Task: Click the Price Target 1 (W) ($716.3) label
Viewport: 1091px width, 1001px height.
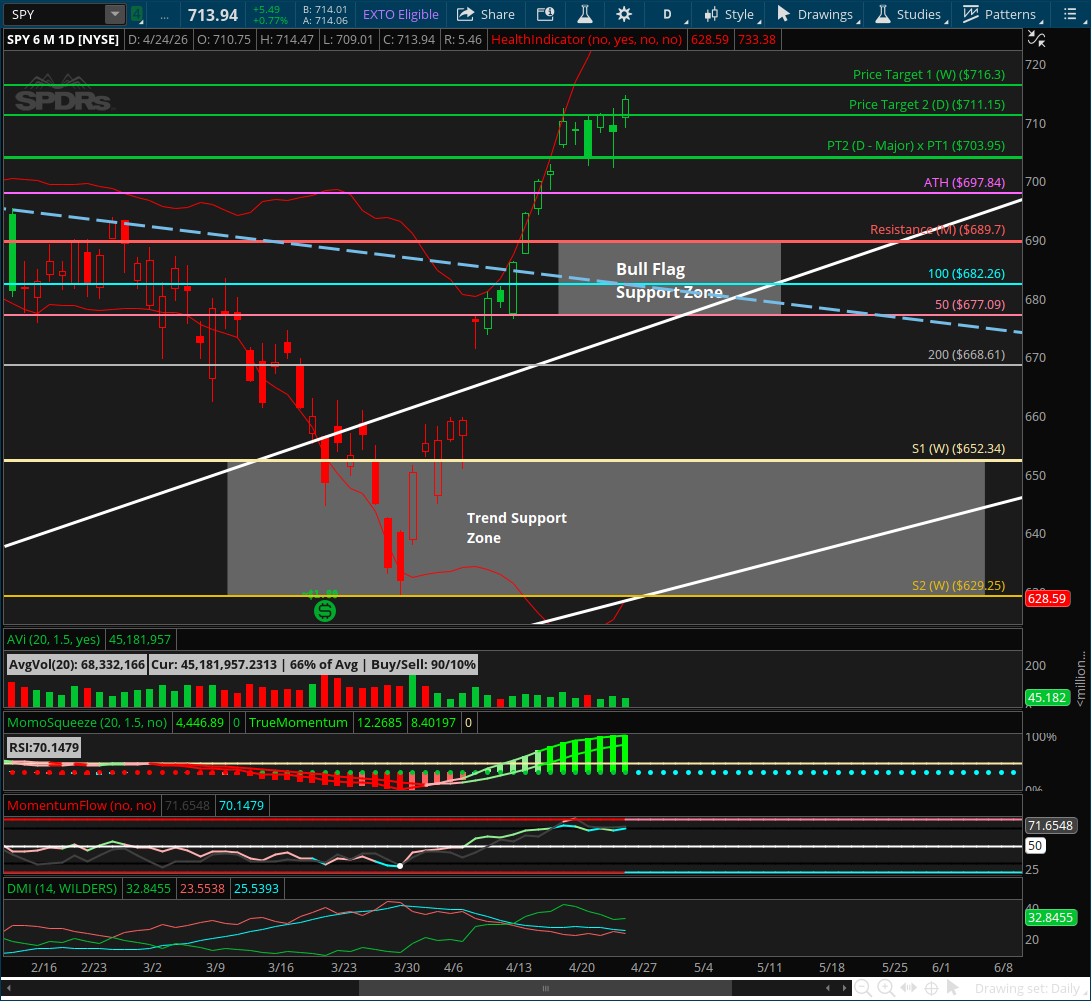Action: point(928,74)
